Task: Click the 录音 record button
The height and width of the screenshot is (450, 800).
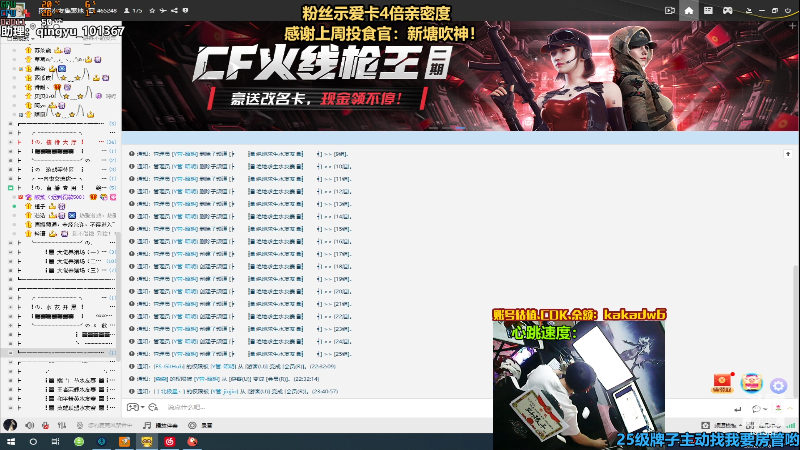Action: pos(201,425)
